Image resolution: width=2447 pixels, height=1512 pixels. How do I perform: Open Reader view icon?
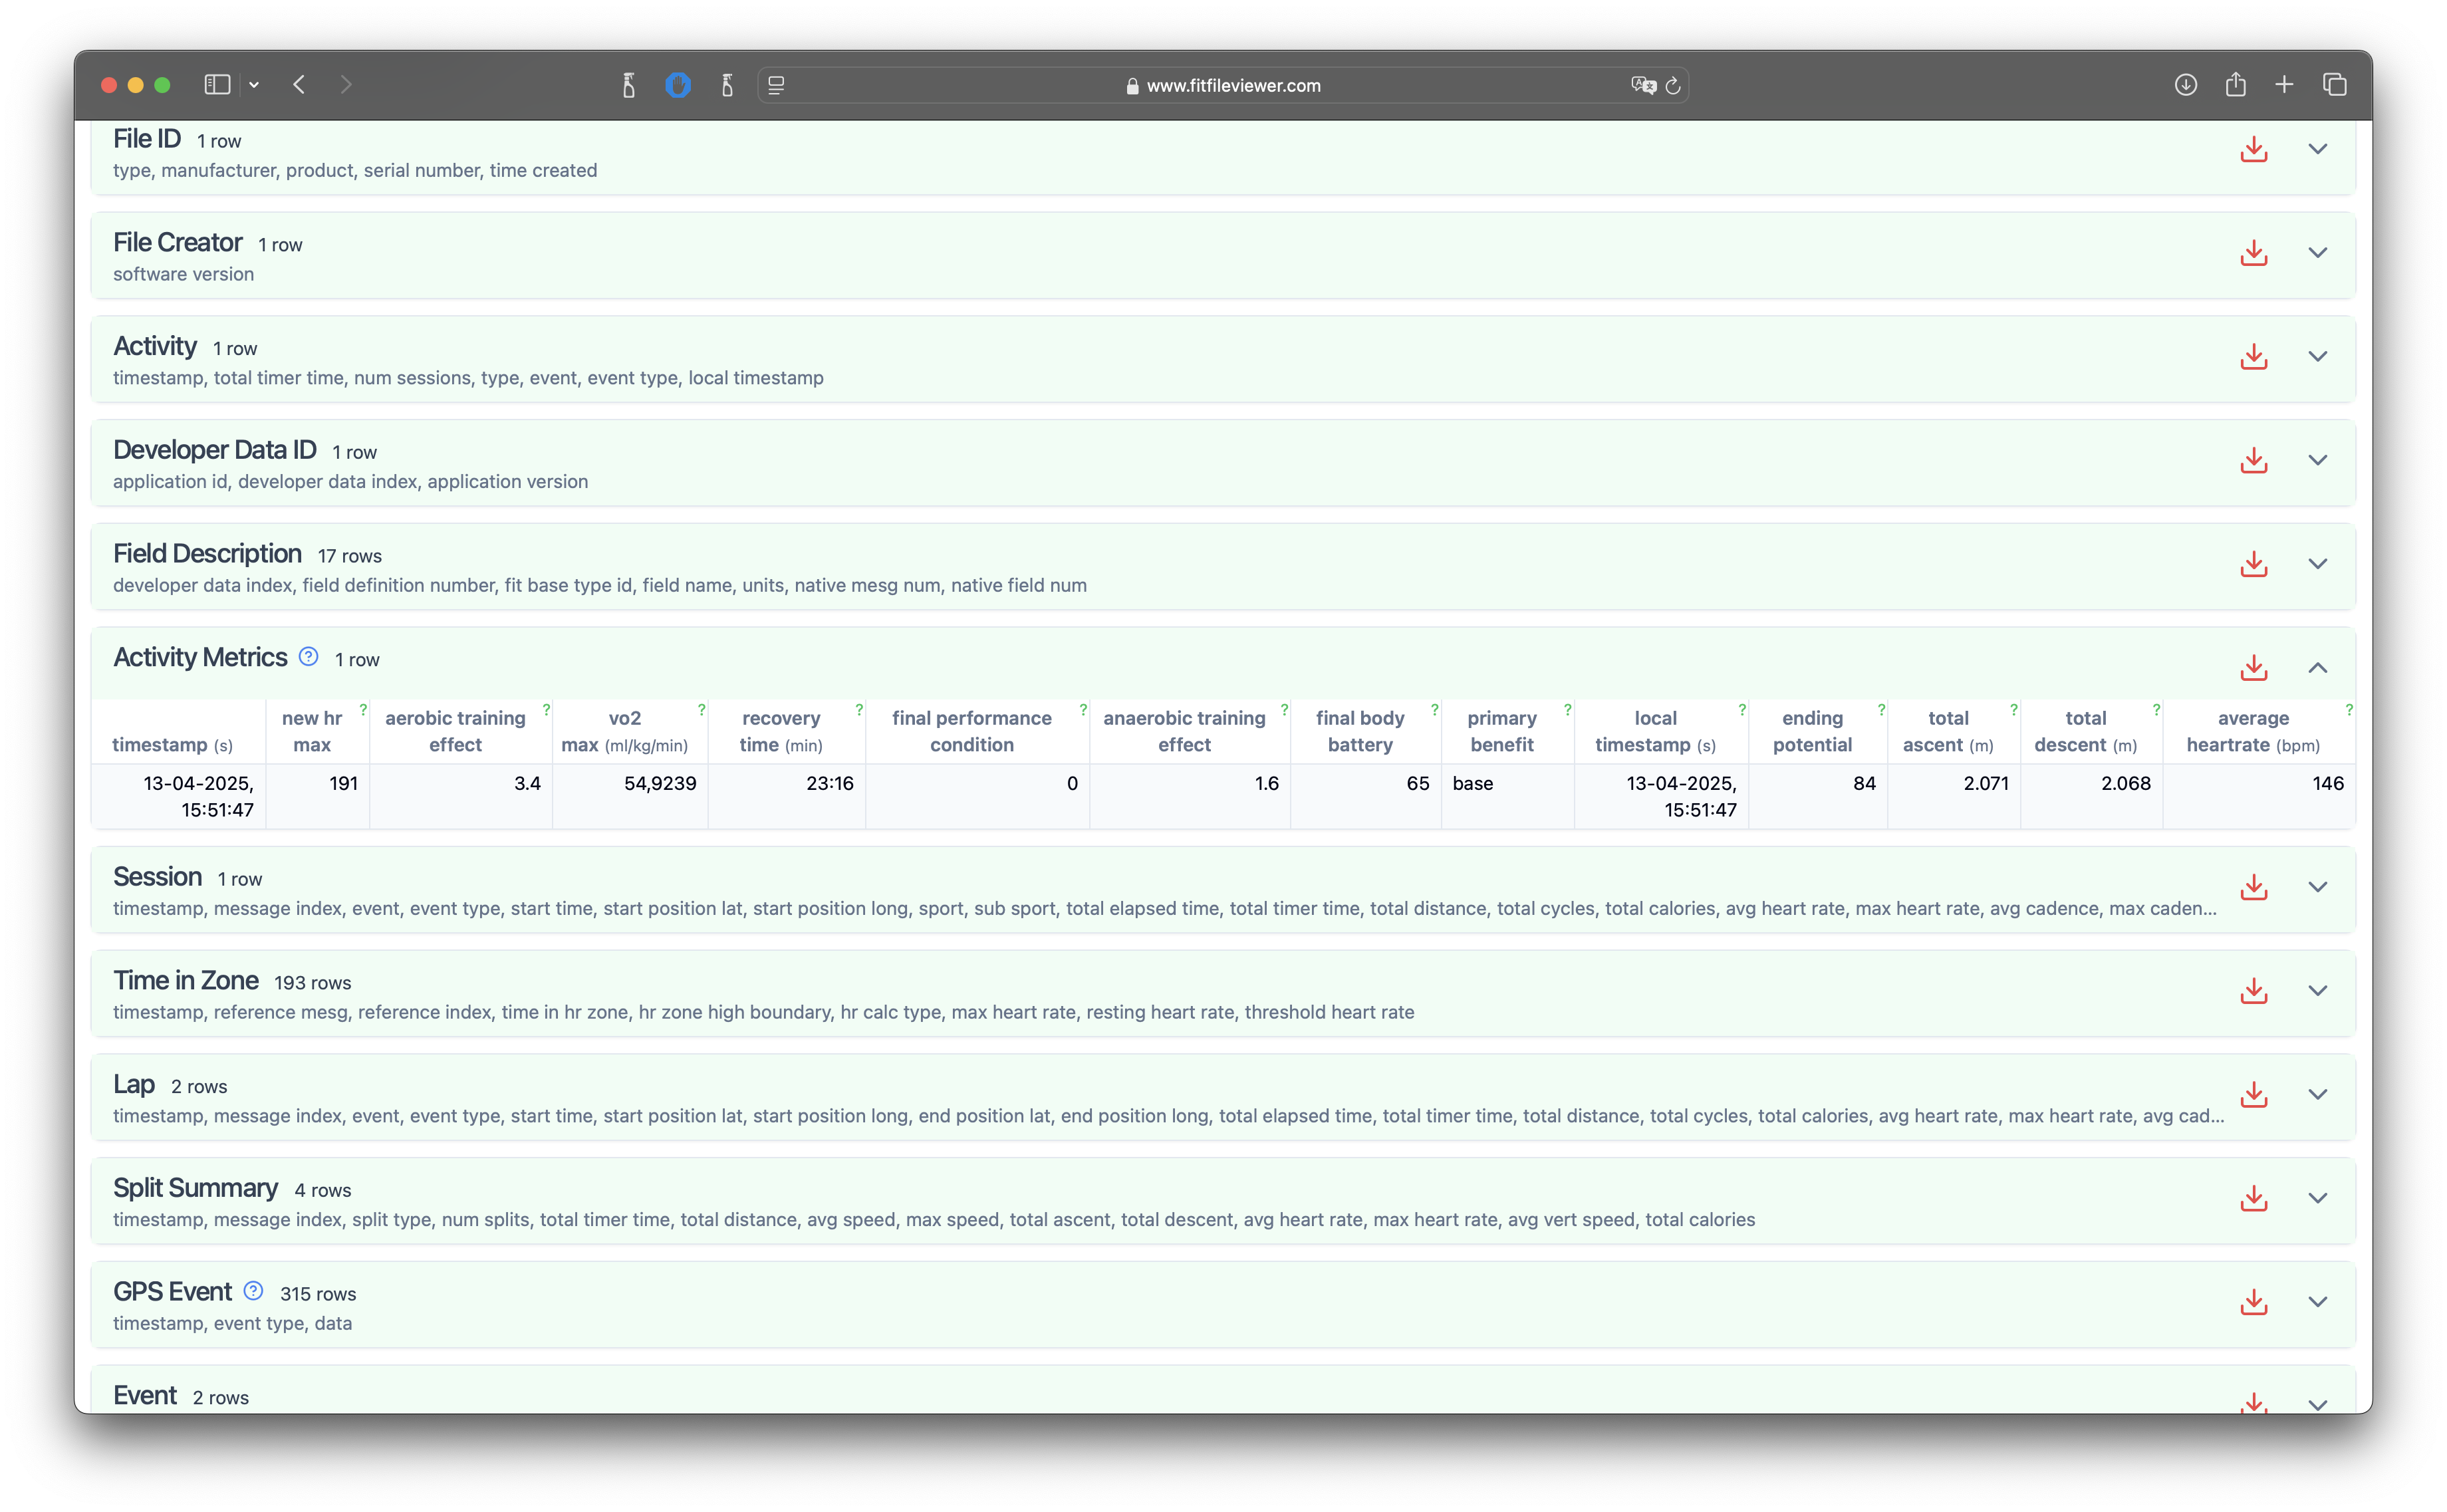[x=776, y=86]
